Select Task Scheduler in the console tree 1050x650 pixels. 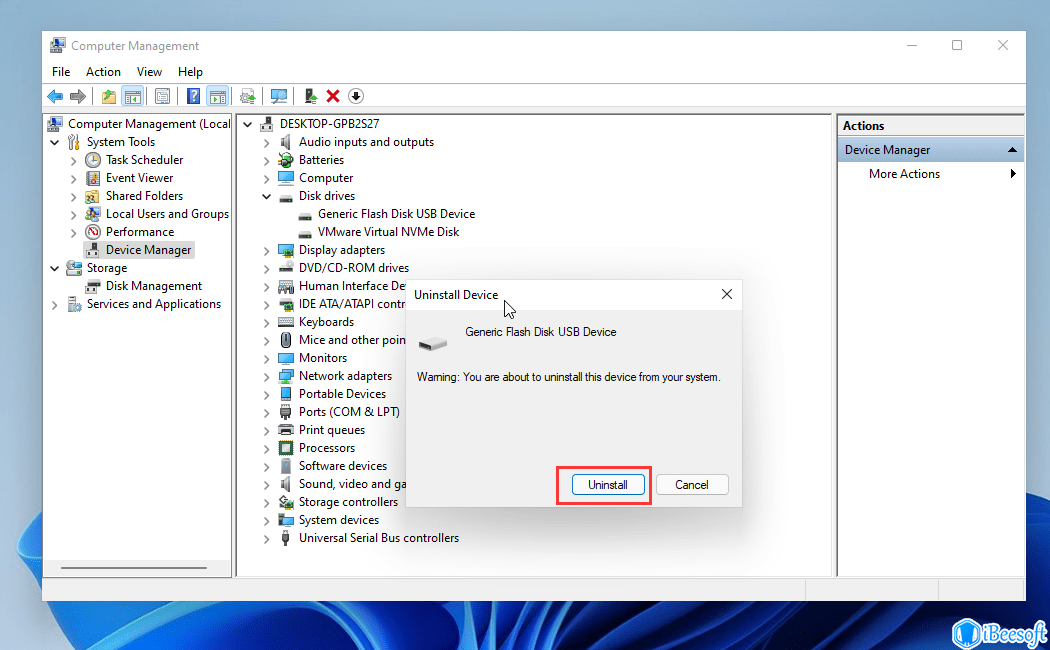coord(145,160)
